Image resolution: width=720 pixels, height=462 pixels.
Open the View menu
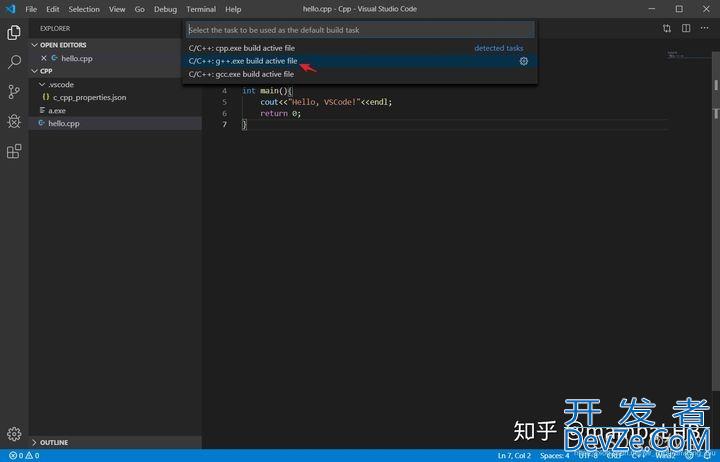pyautogui.click(x=117, y=9)
